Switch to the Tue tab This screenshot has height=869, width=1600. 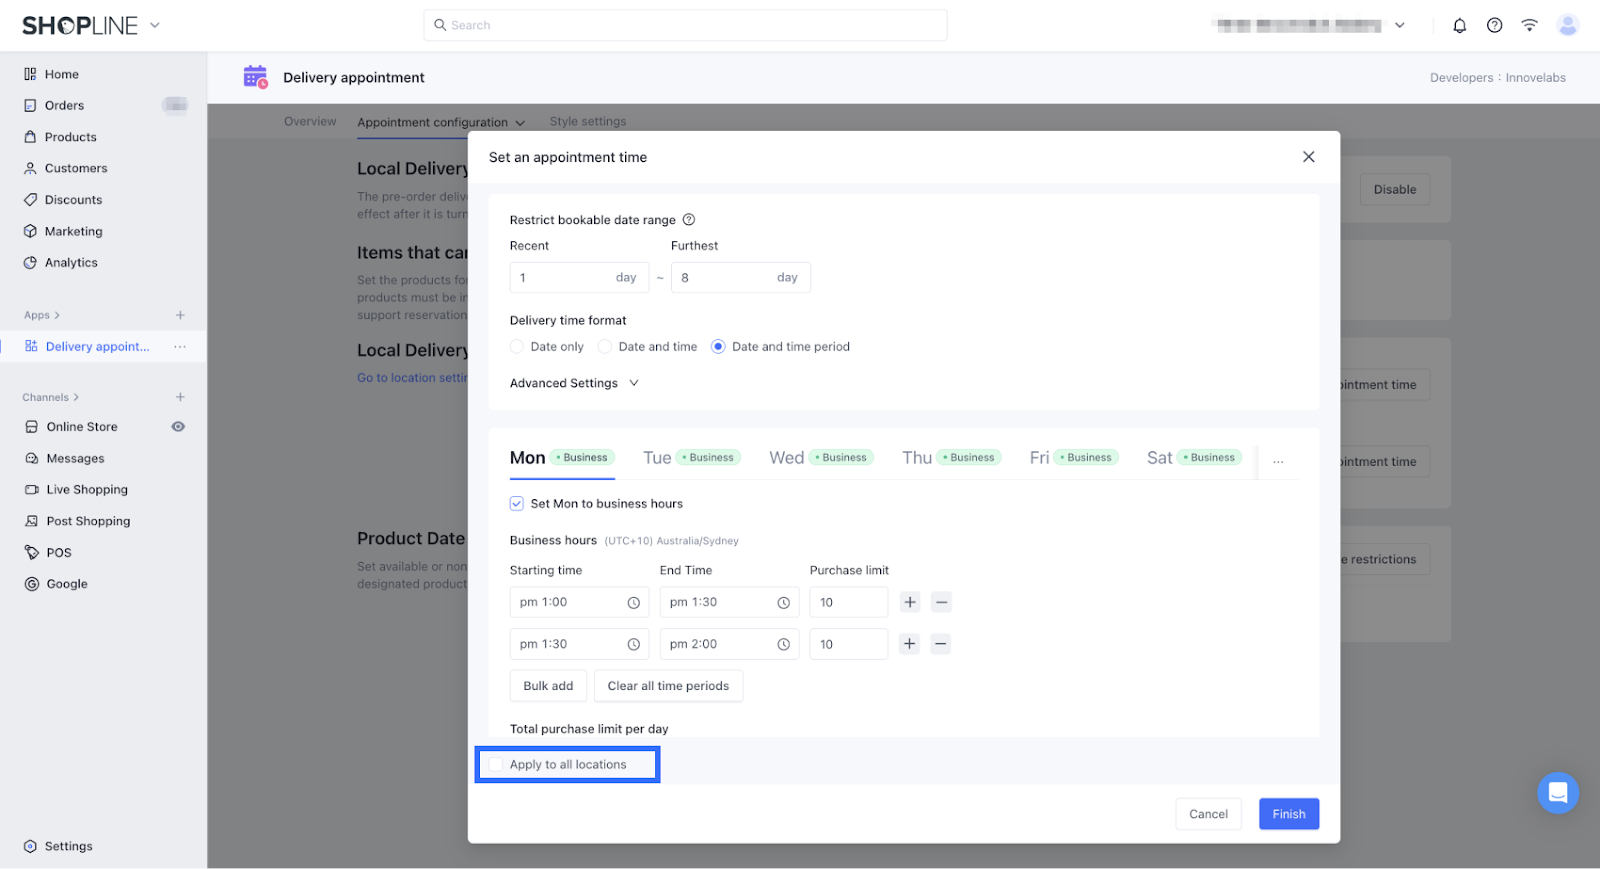pyautogui.click(x=657, y=458)
